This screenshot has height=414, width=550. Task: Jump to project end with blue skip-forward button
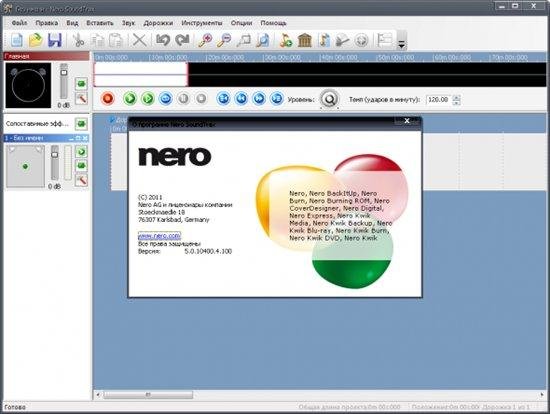[x=277, y=99]
